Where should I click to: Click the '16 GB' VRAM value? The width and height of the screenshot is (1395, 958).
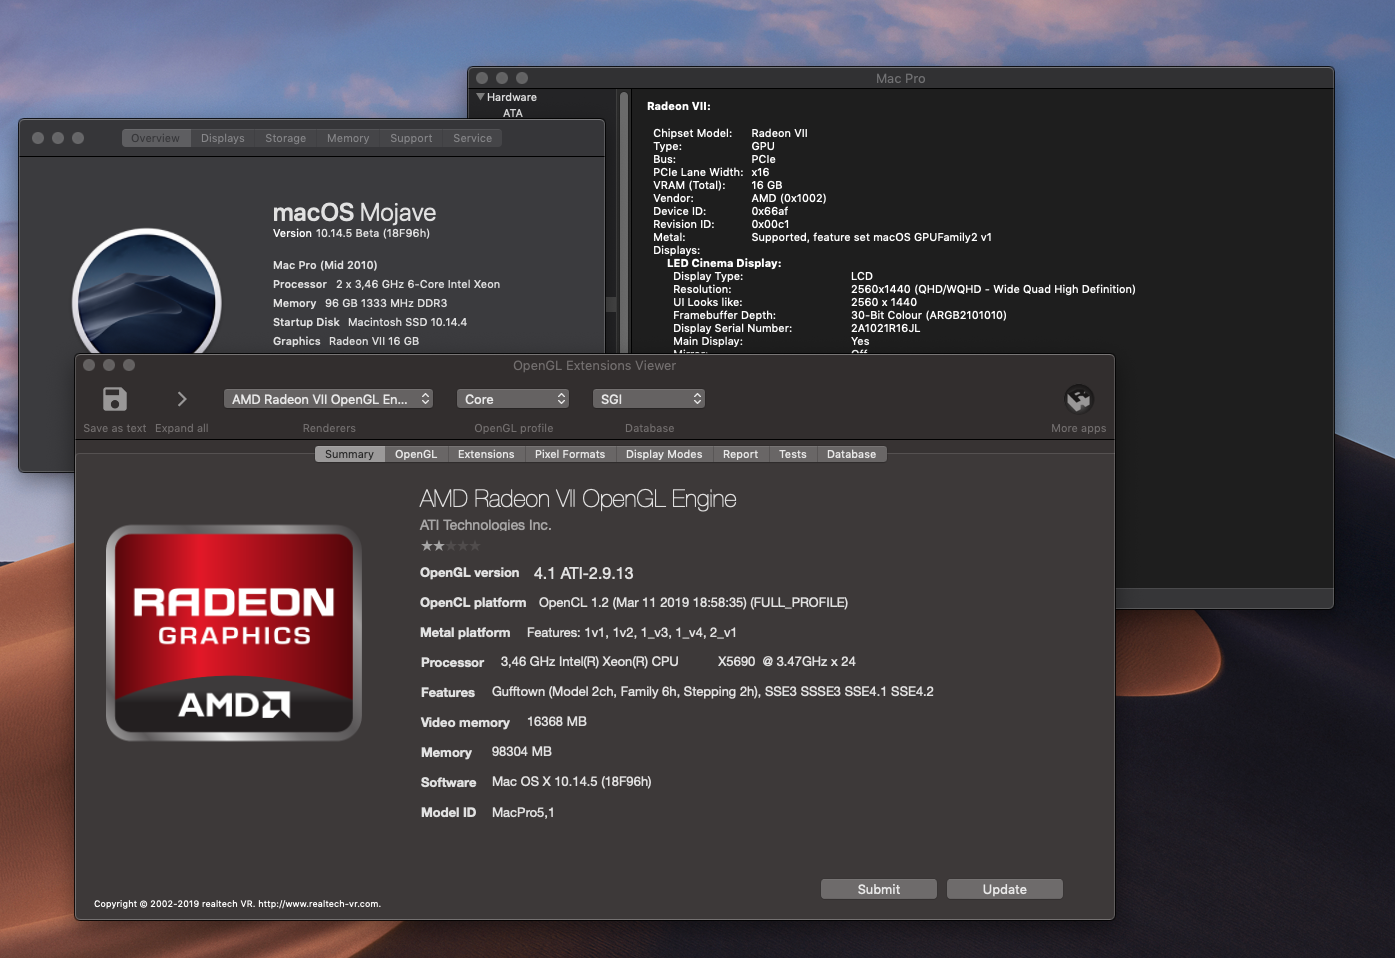[767, 185]
